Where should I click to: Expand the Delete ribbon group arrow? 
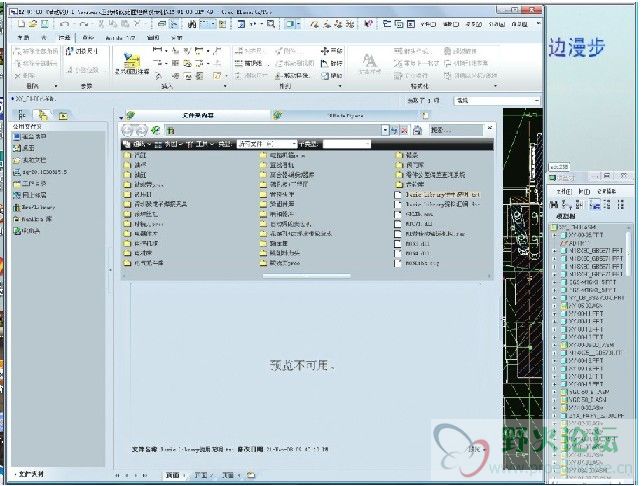(56, 86)
